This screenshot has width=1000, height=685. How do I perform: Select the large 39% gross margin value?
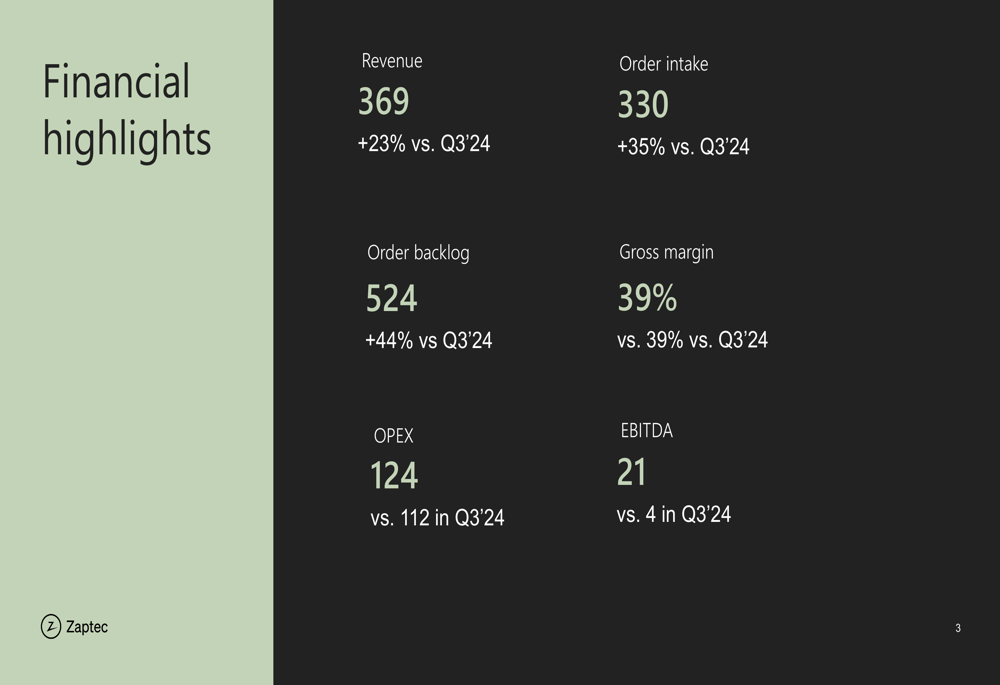647,298
